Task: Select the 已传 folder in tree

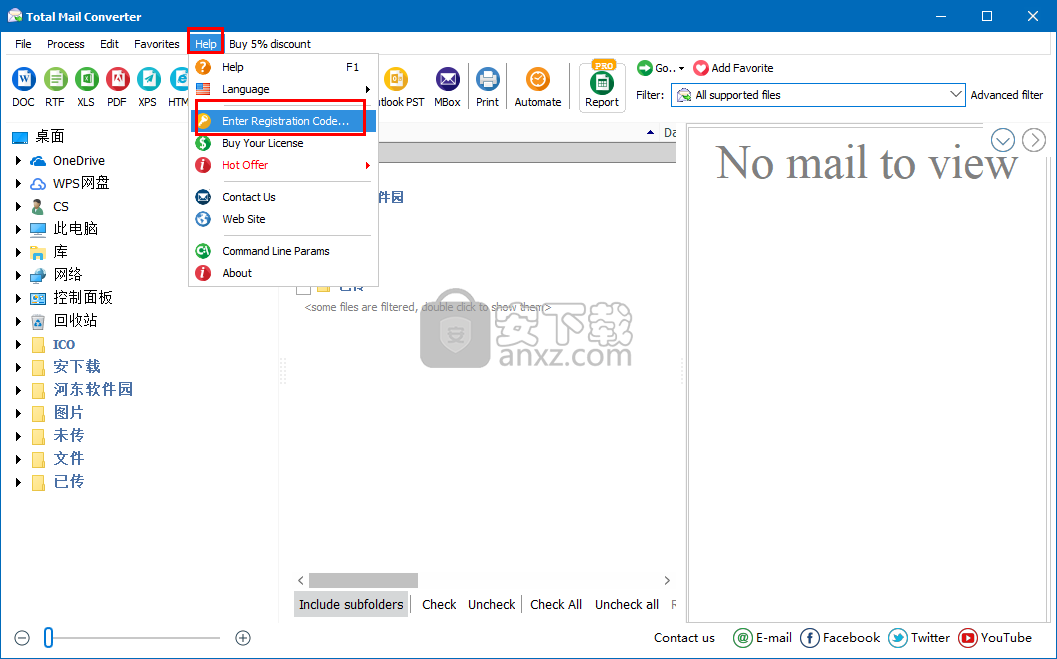Action: pos(68,481)
